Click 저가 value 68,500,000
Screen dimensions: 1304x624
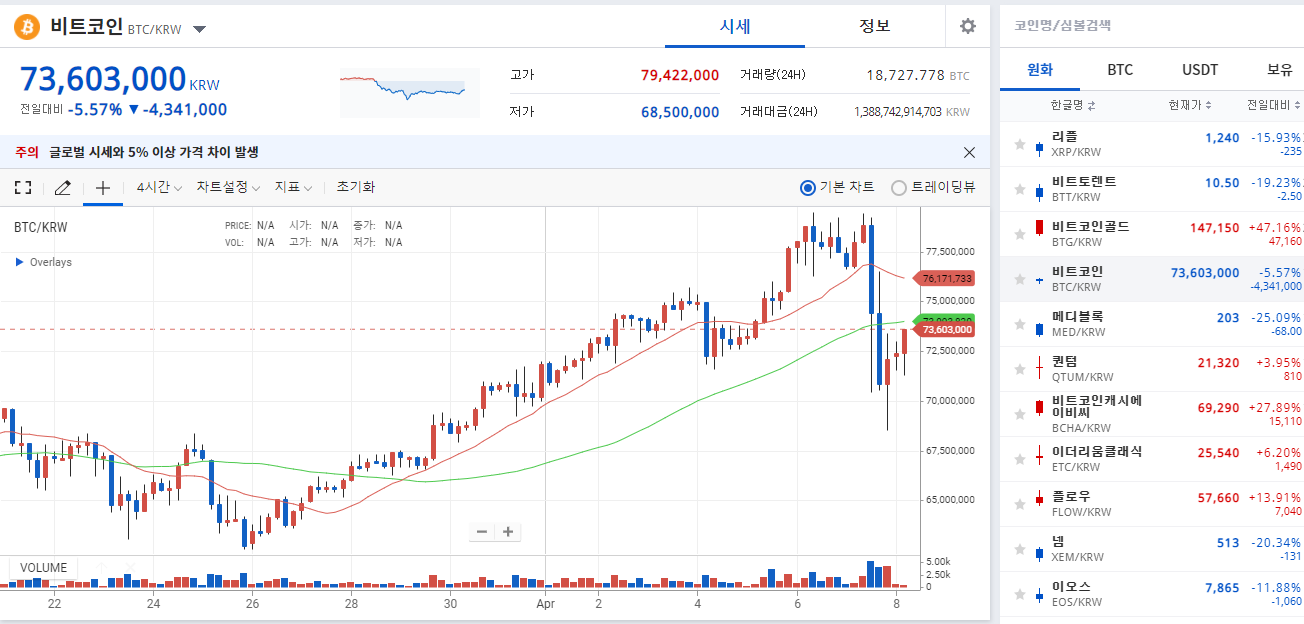coord(680,112)
